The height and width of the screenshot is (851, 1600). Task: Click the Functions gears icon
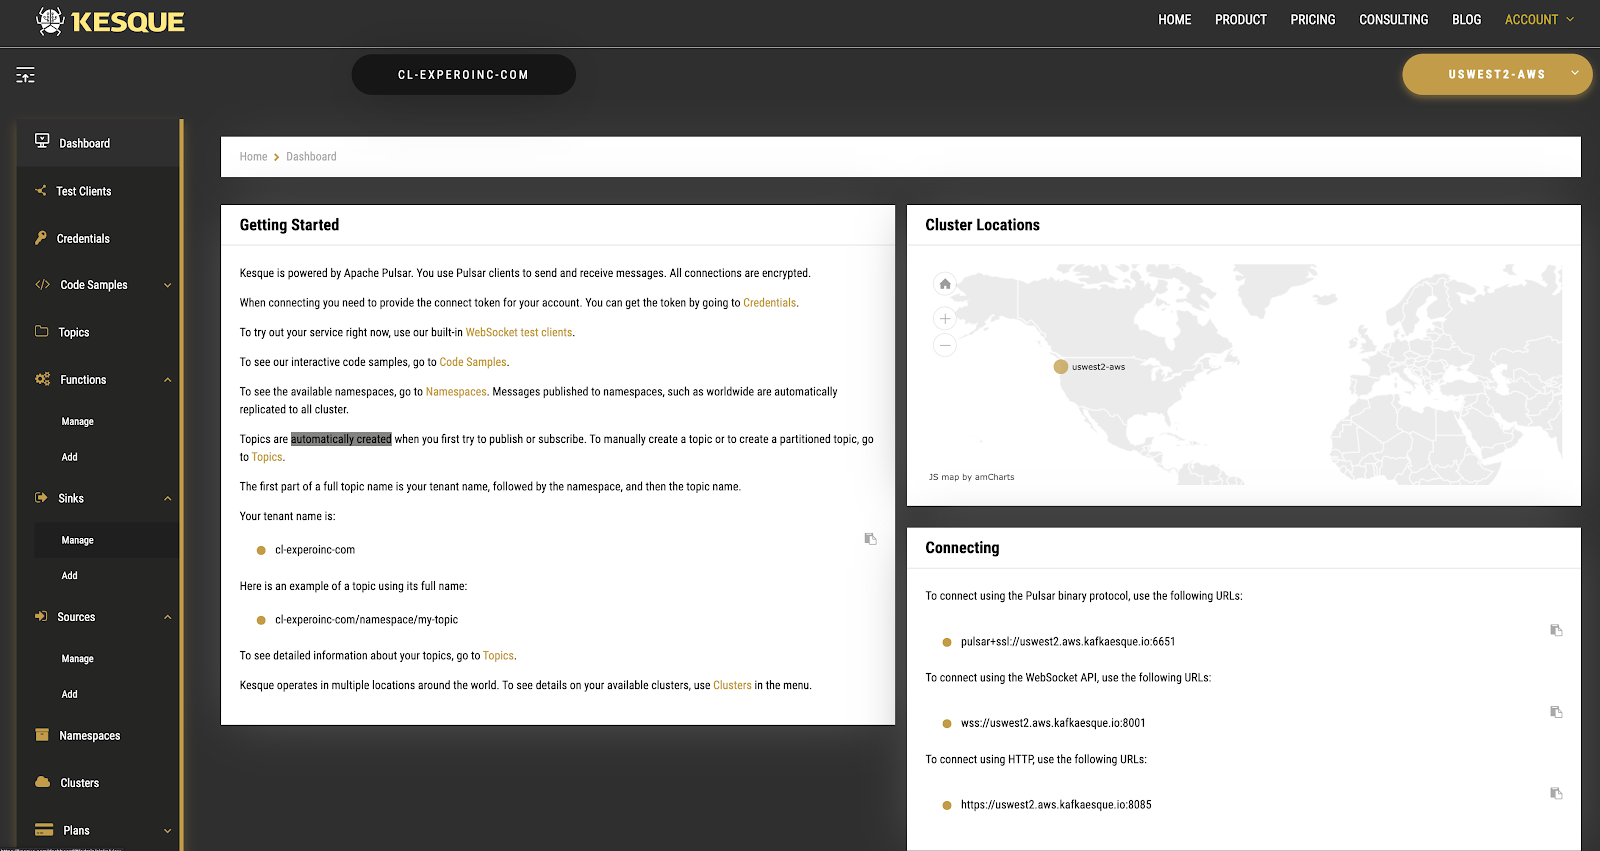42,379
